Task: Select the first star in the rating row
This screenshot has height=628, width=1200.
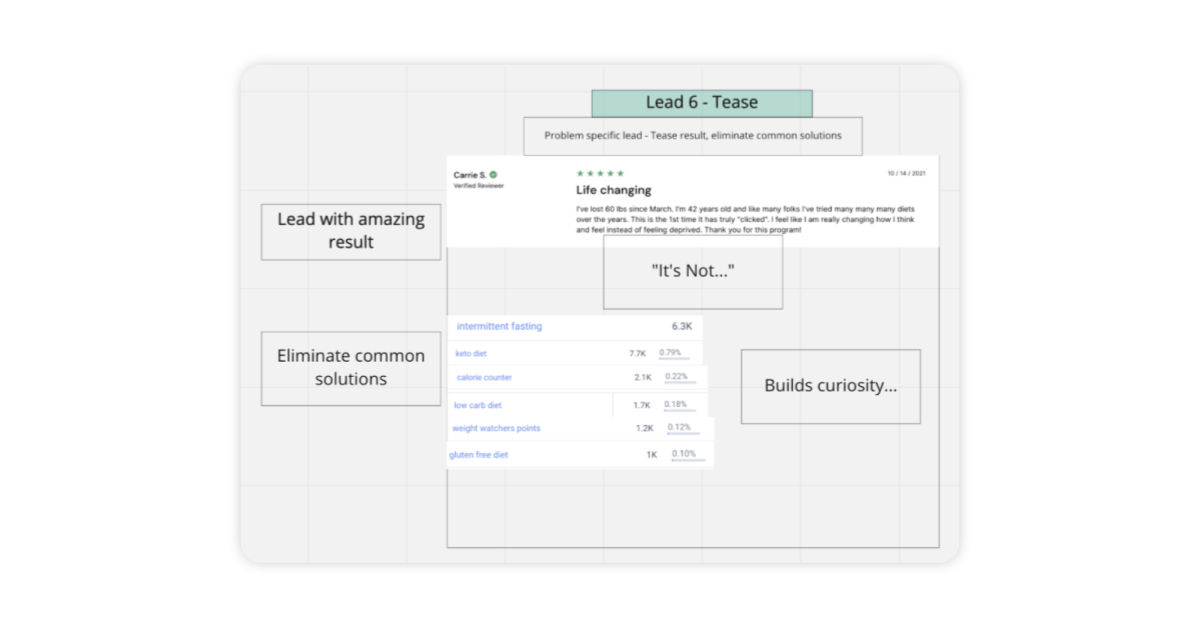Action: click(x=578, y=173)
